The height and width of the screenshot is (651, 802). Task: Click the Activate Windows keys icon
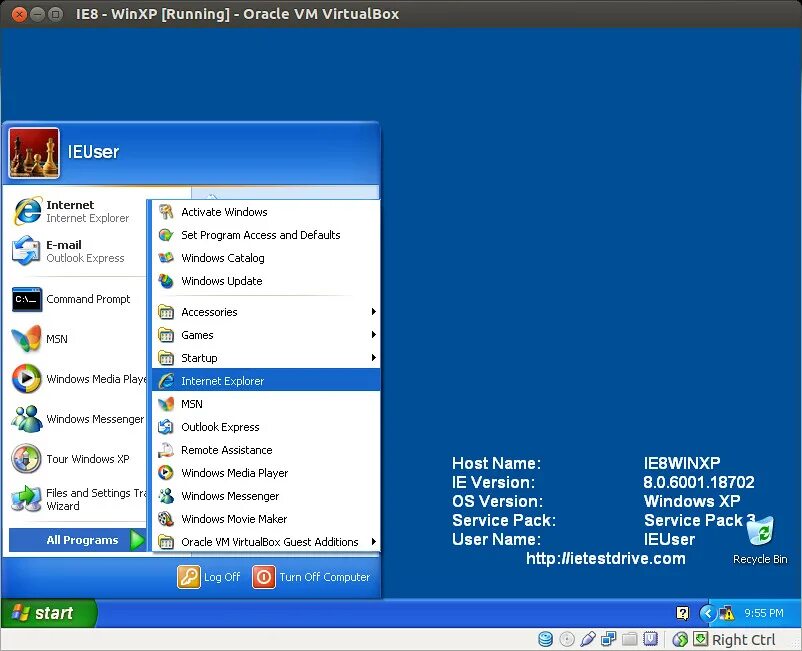[x=166, y=212]
